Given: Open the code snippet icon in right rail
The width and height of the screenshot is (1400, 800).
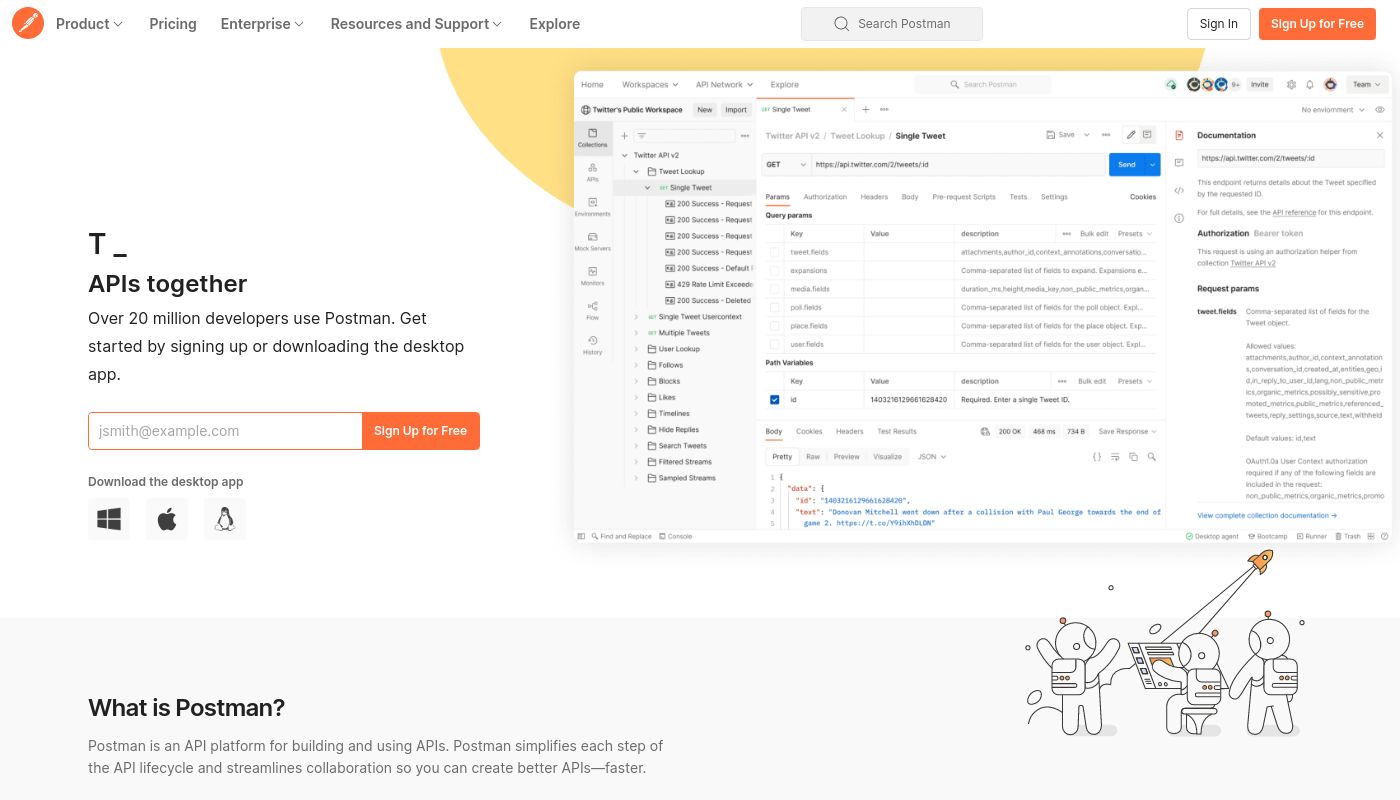Looking at the screenshot, I should (1179, 190).
